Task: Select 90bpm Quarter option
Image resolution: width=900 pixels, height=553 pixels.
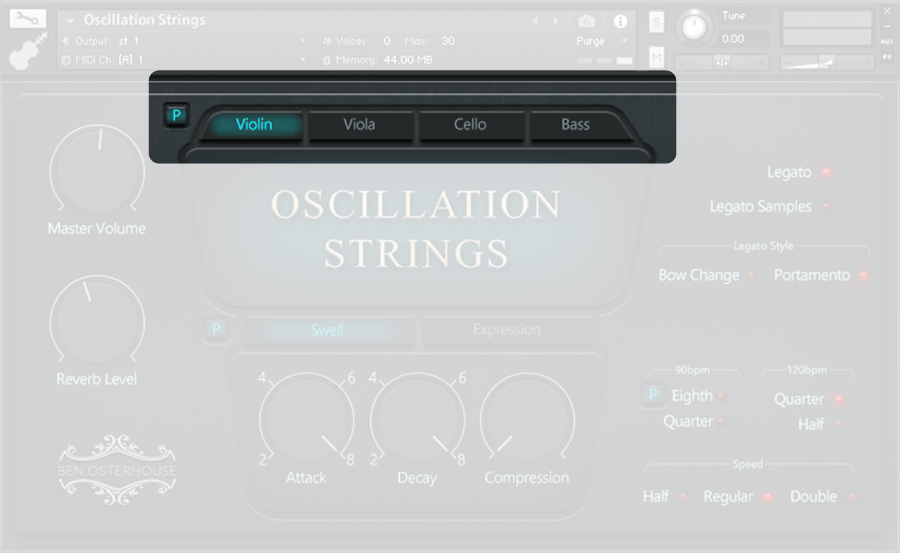Action: point(721,422)
